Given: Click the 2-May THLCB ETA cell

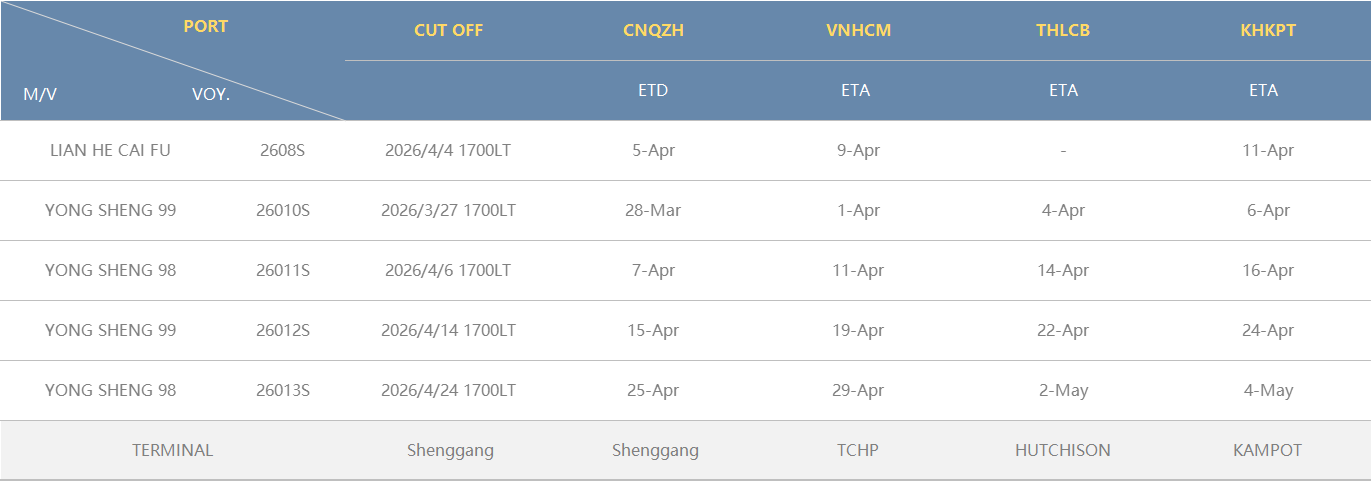Looking at the screenshot, I should tap(1063, 391).
